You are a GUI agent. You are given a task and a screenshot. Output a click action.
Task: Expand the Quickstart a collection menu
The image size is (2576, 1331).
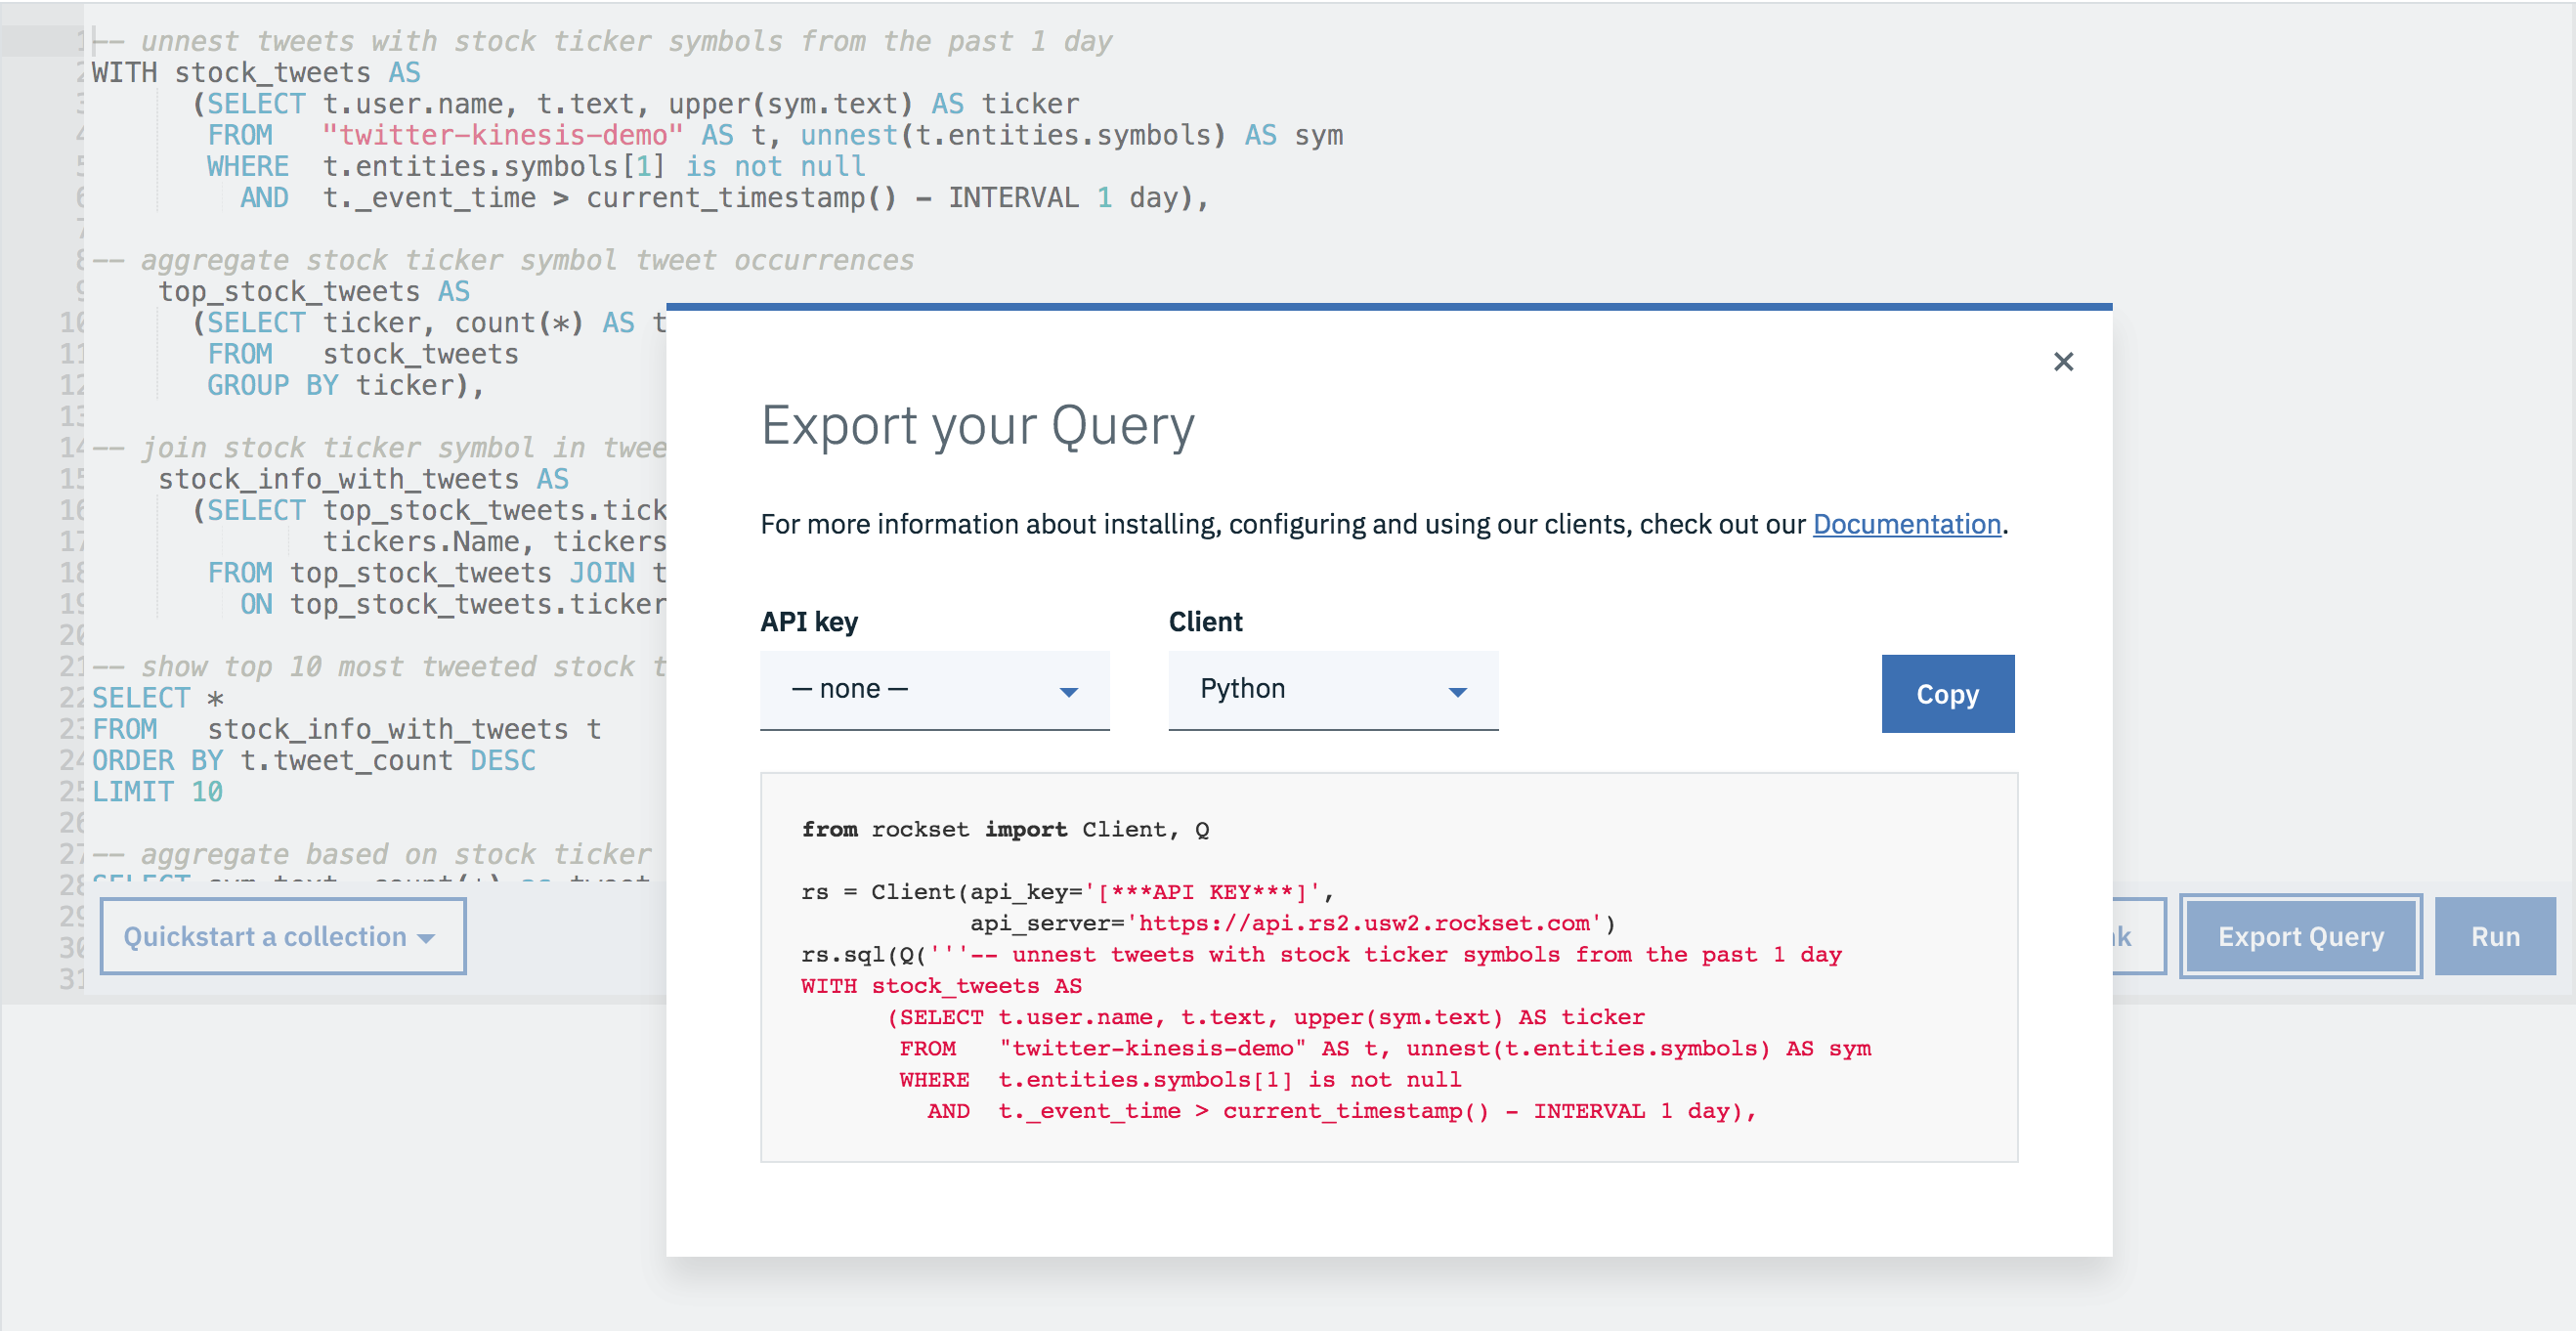282,937
